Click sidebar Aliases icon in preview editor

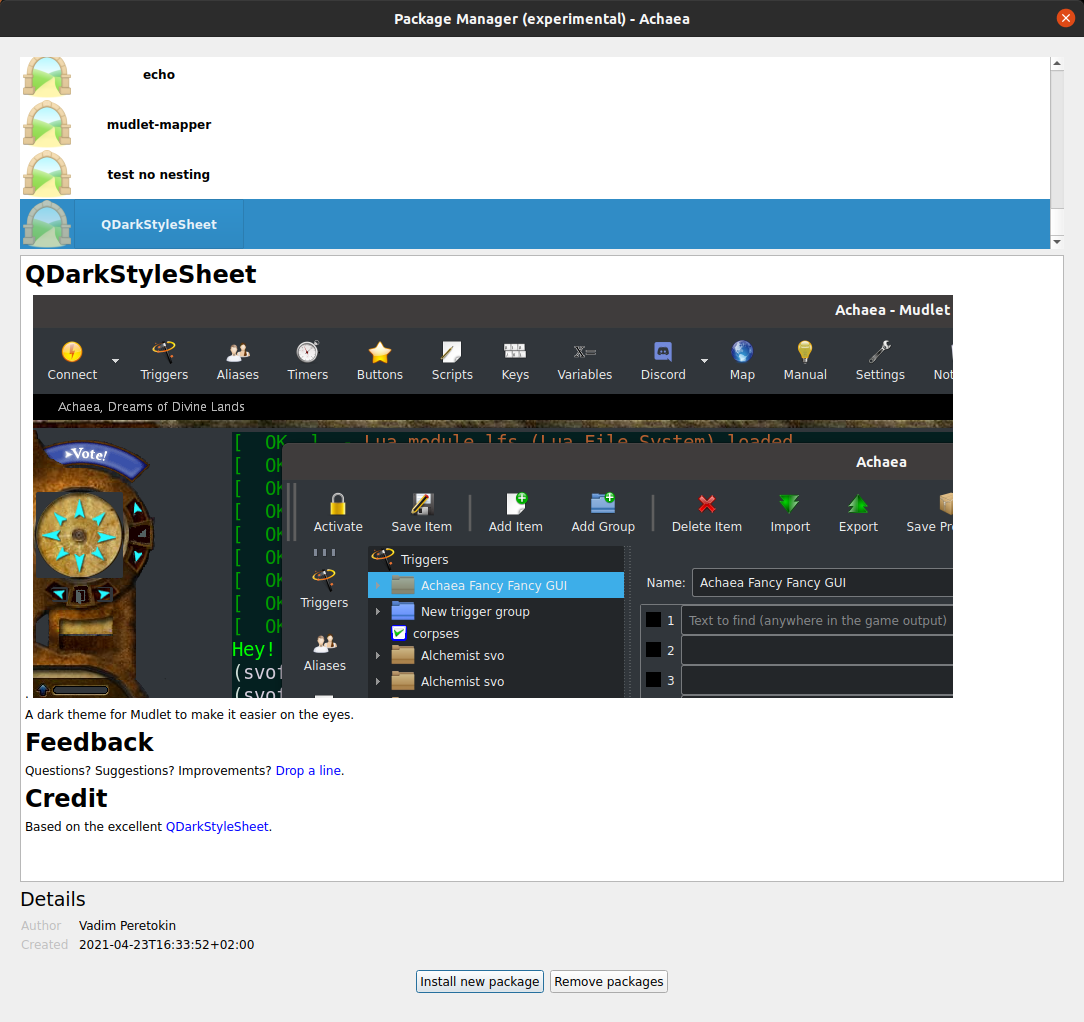(x=324, y=644)
